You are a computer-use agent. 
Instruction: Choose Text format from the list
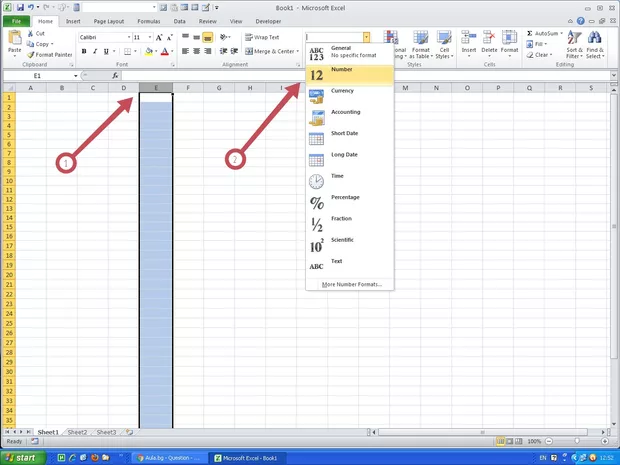[x=350, y=265]
